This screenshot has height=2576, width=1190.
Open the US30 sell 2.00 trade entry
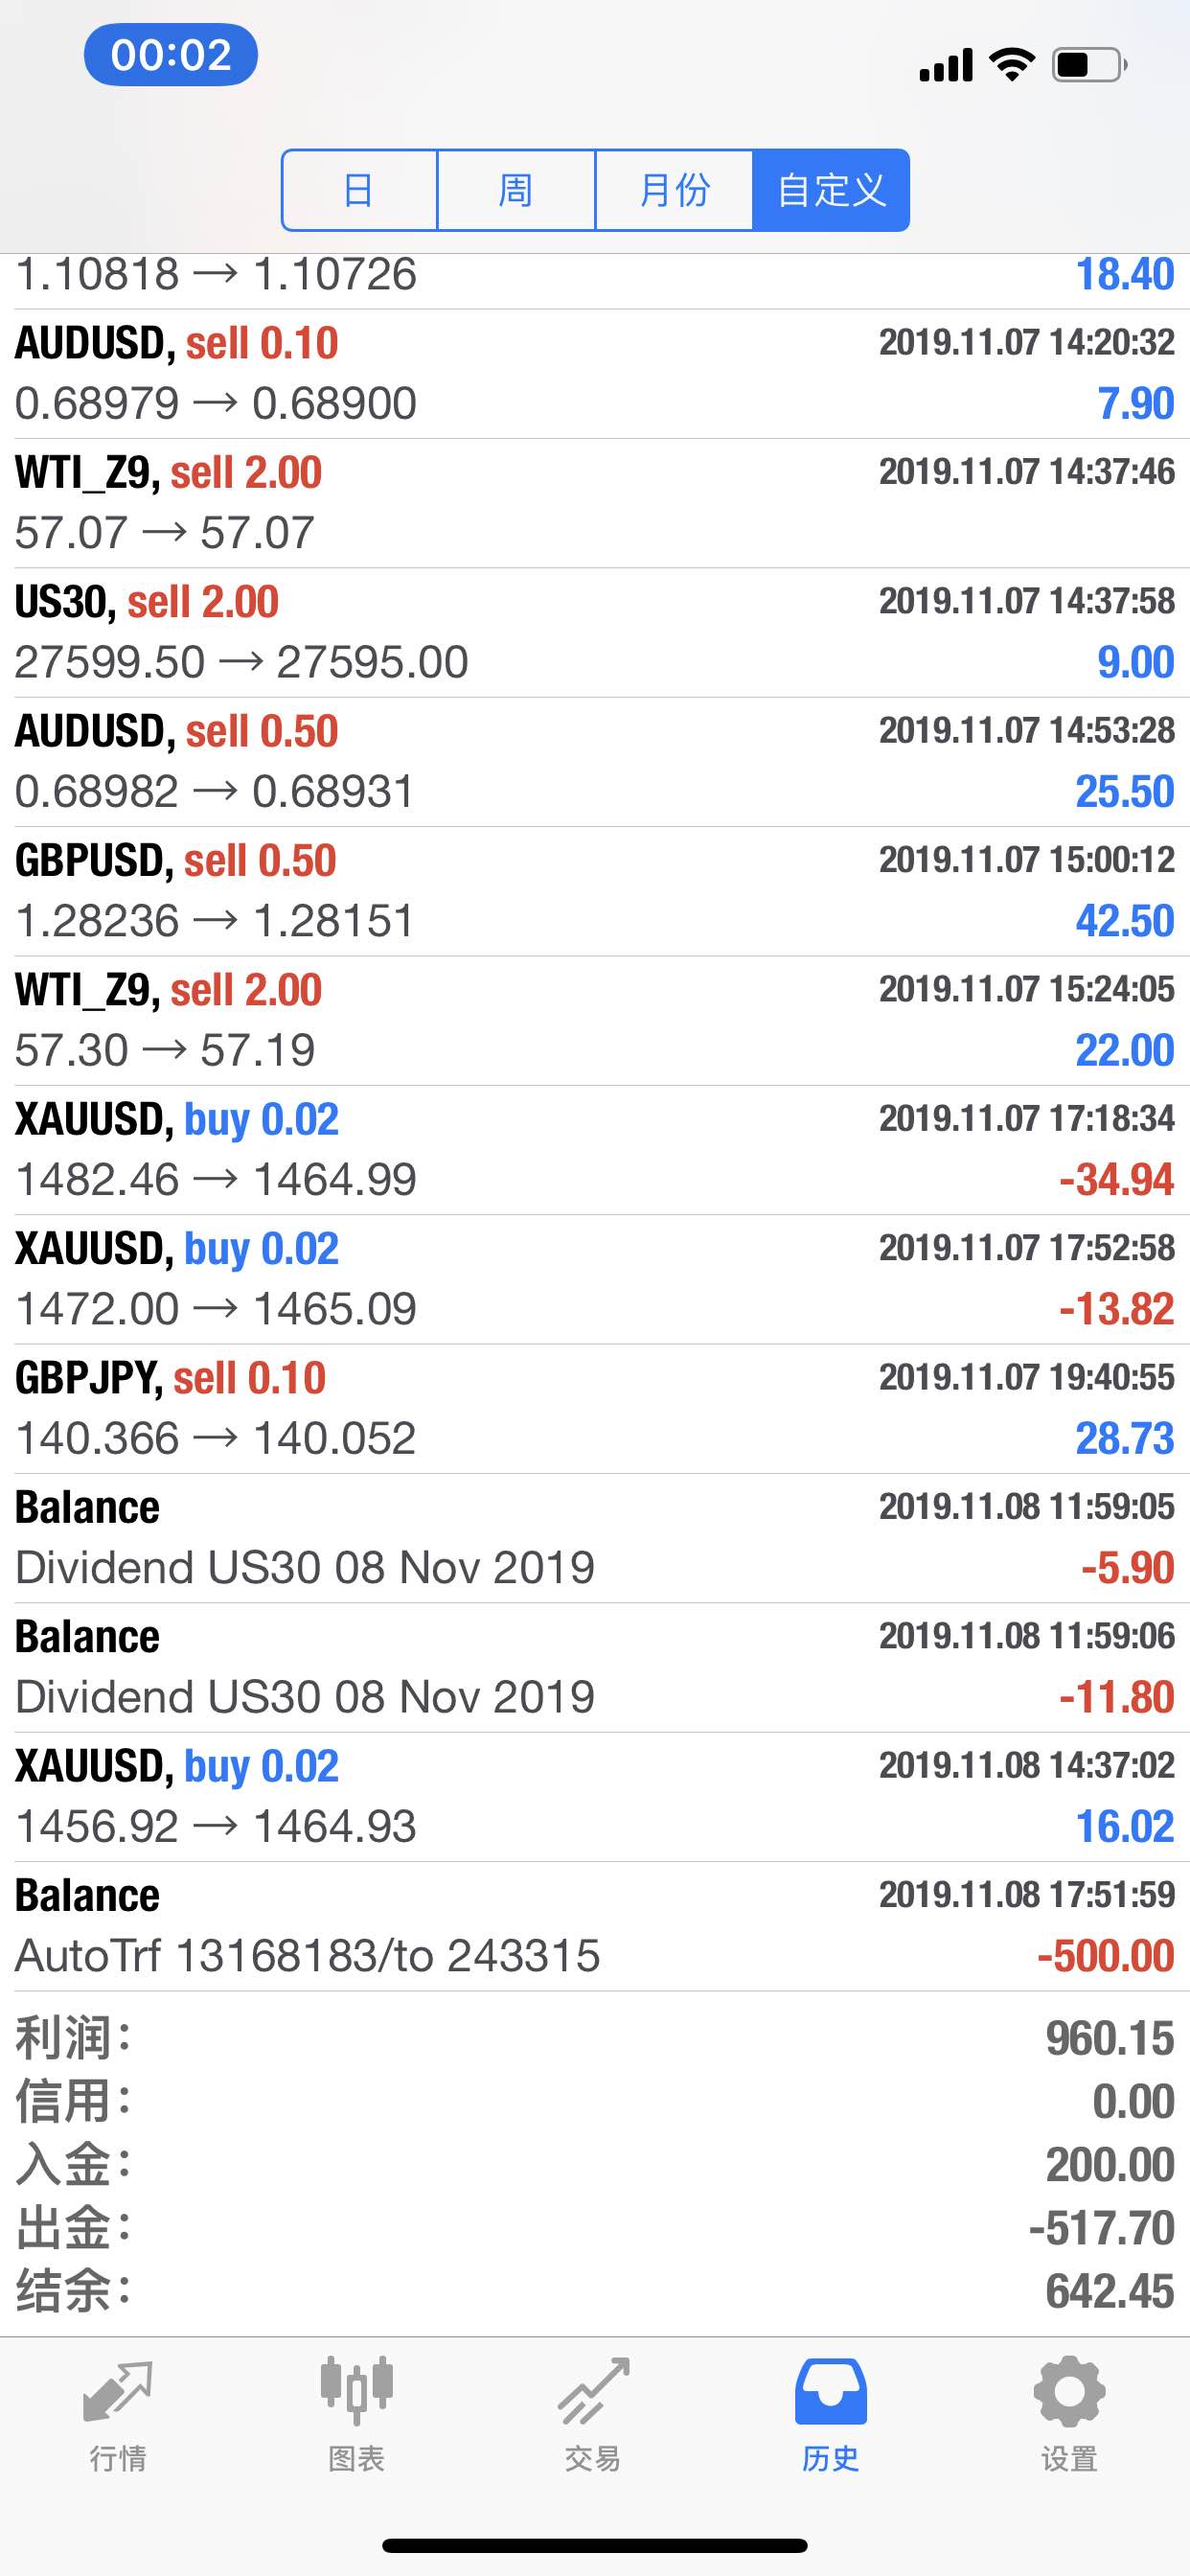click(595, 632)
